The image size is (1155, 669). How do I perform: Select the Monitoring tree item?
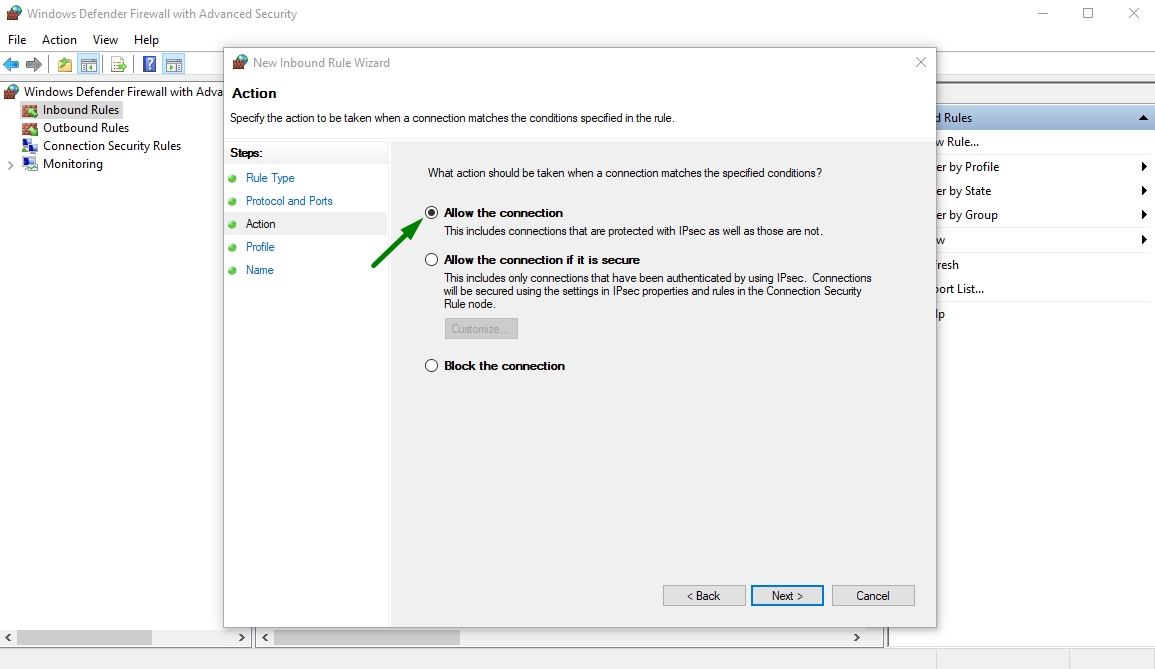[73, 164]
